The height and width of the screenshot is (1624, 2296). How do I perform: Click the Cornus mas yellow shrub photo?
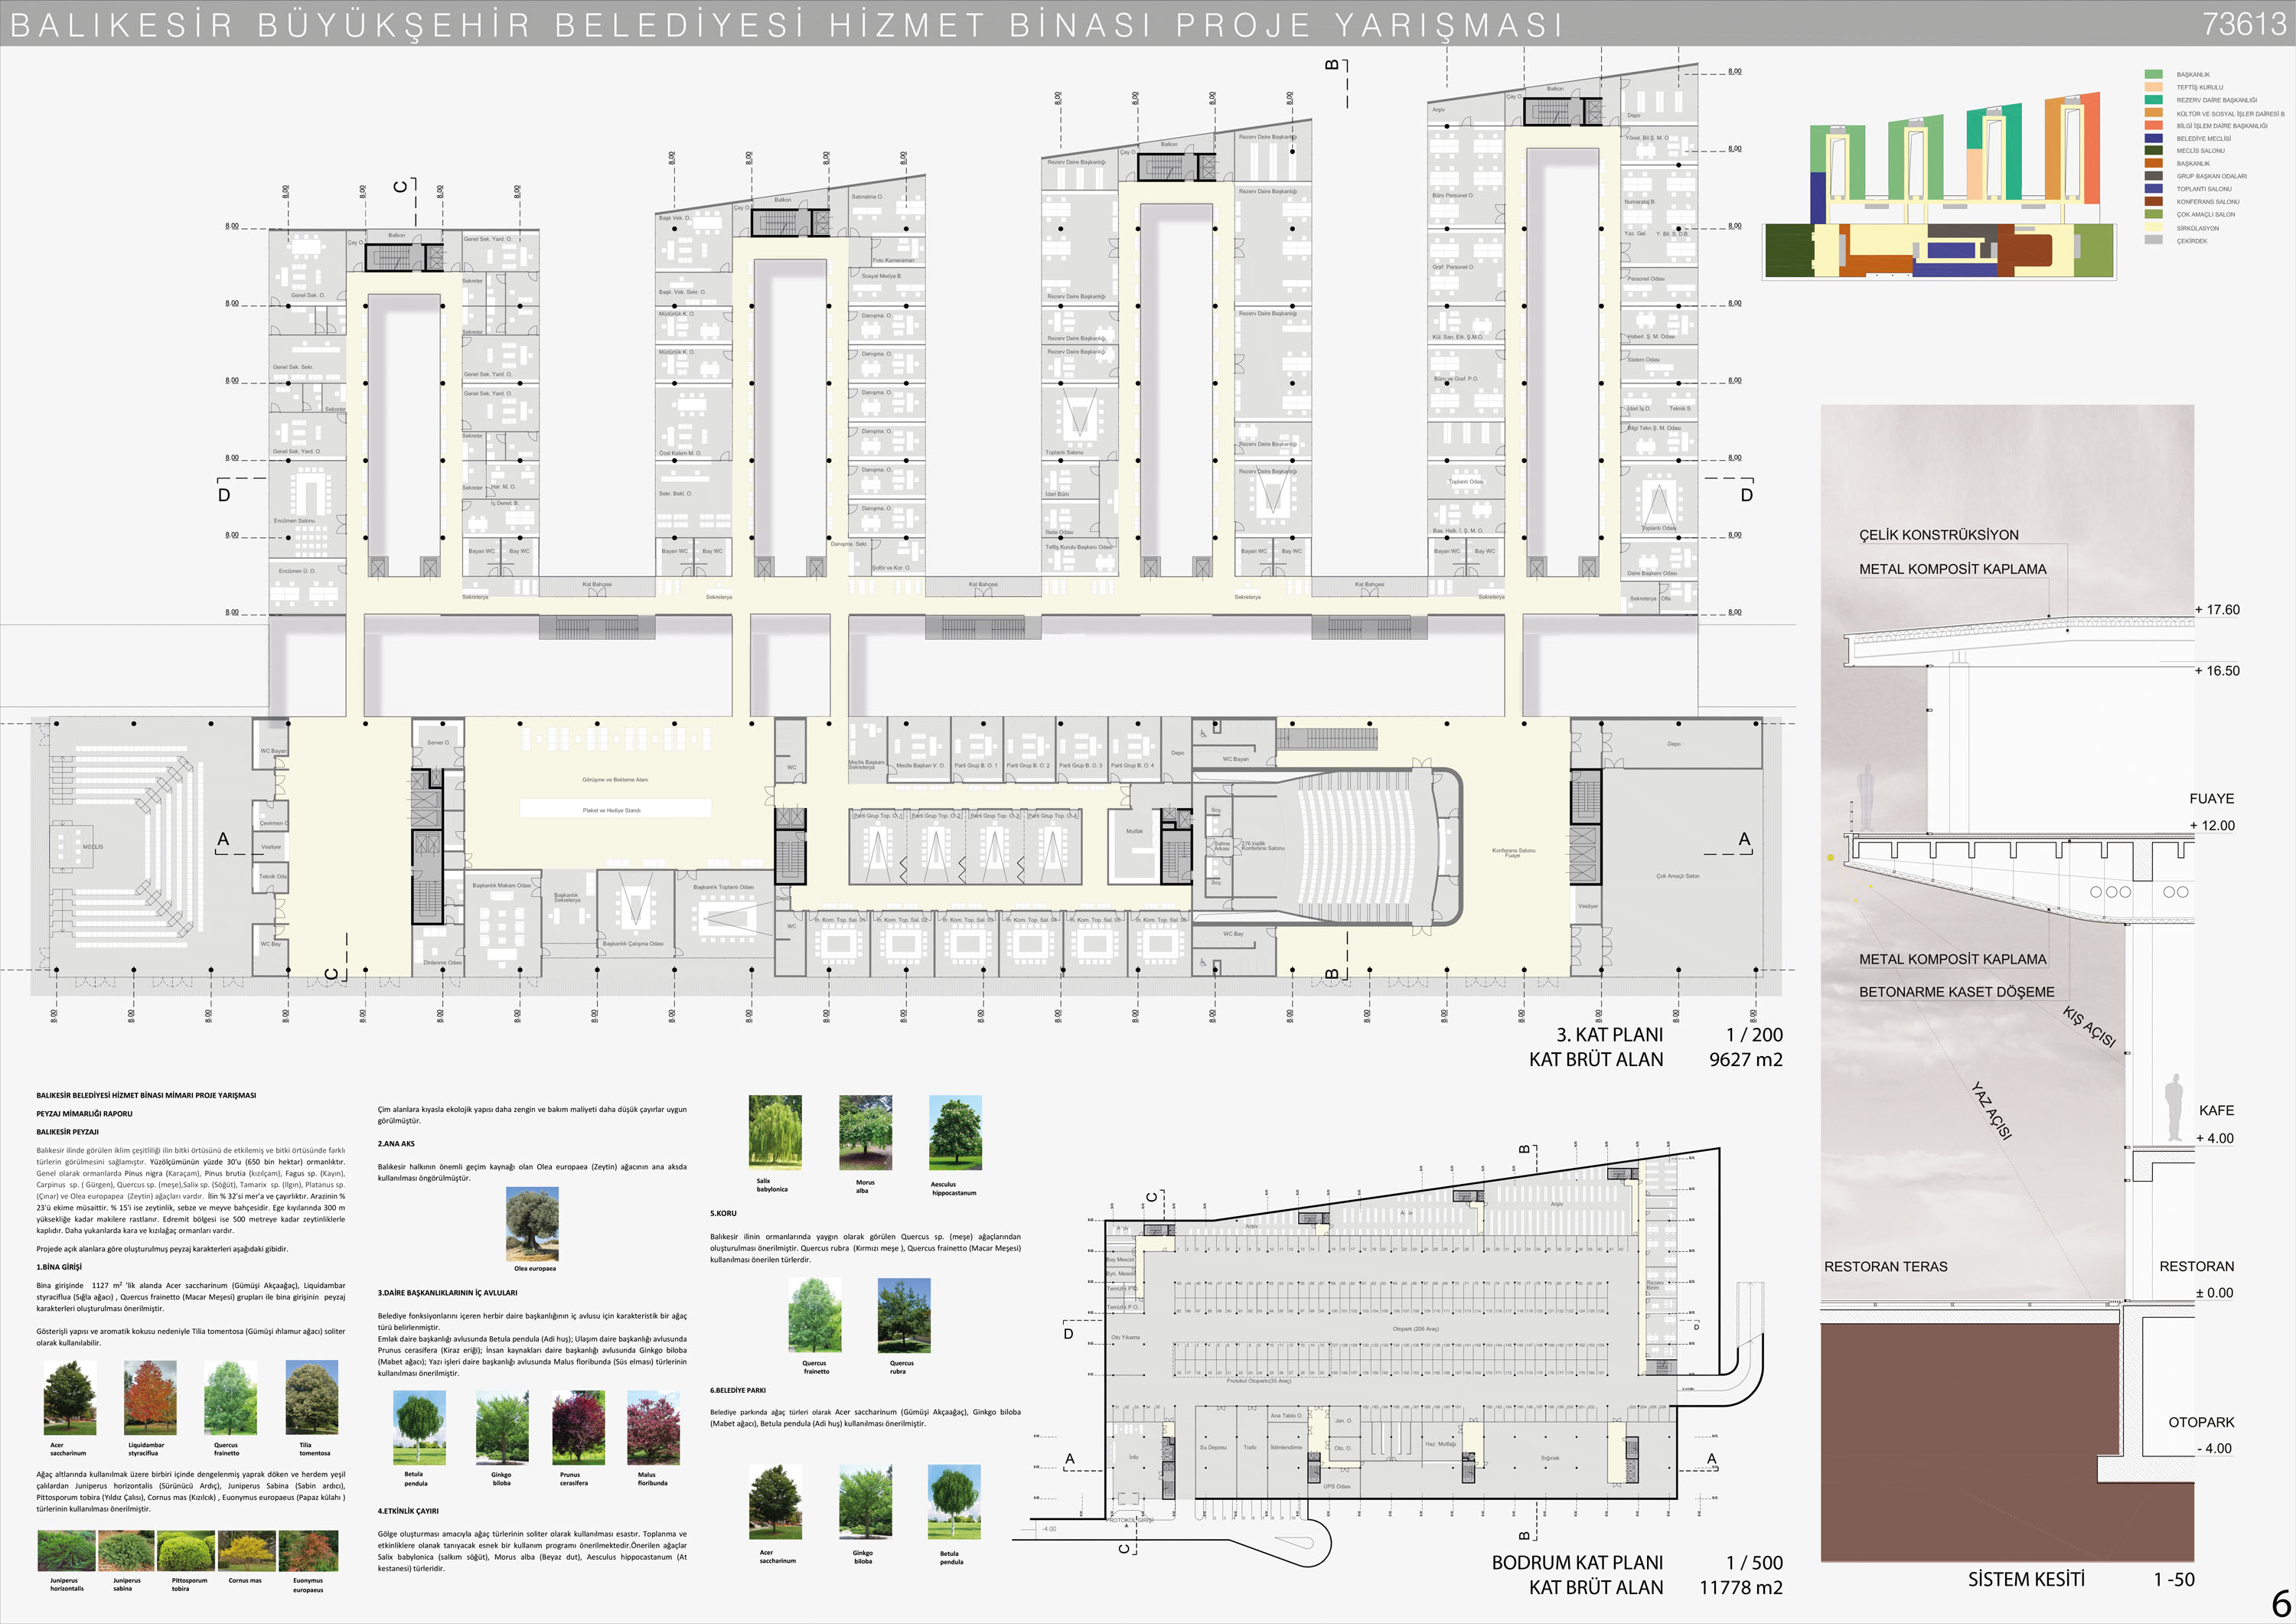point(247,1551)
